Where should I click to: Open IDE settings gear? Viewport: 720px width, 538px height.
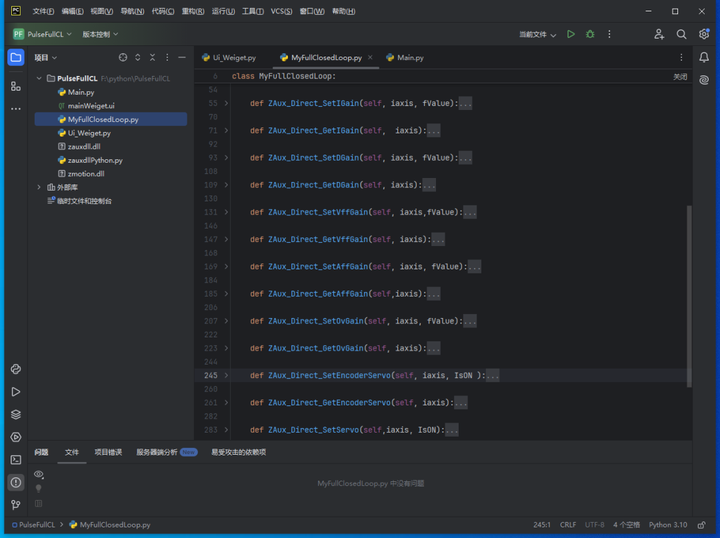tap(704, 34)
